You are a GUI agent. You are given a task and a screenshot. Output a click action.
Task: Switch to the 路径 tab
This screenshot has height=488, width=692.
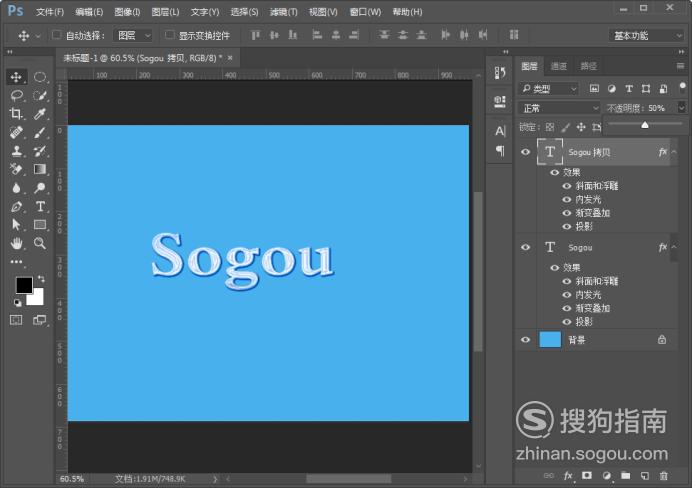[589, 66]
